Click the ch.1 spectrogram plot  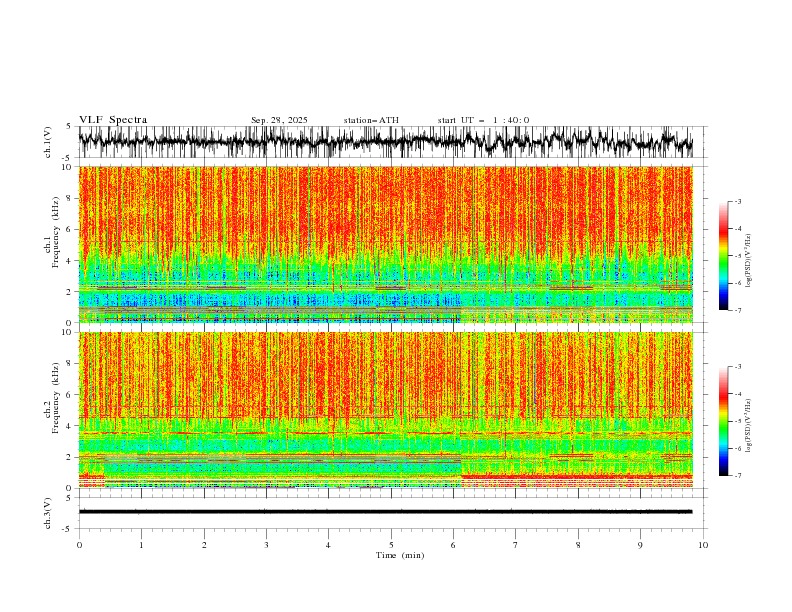click(x=386, y=244)
